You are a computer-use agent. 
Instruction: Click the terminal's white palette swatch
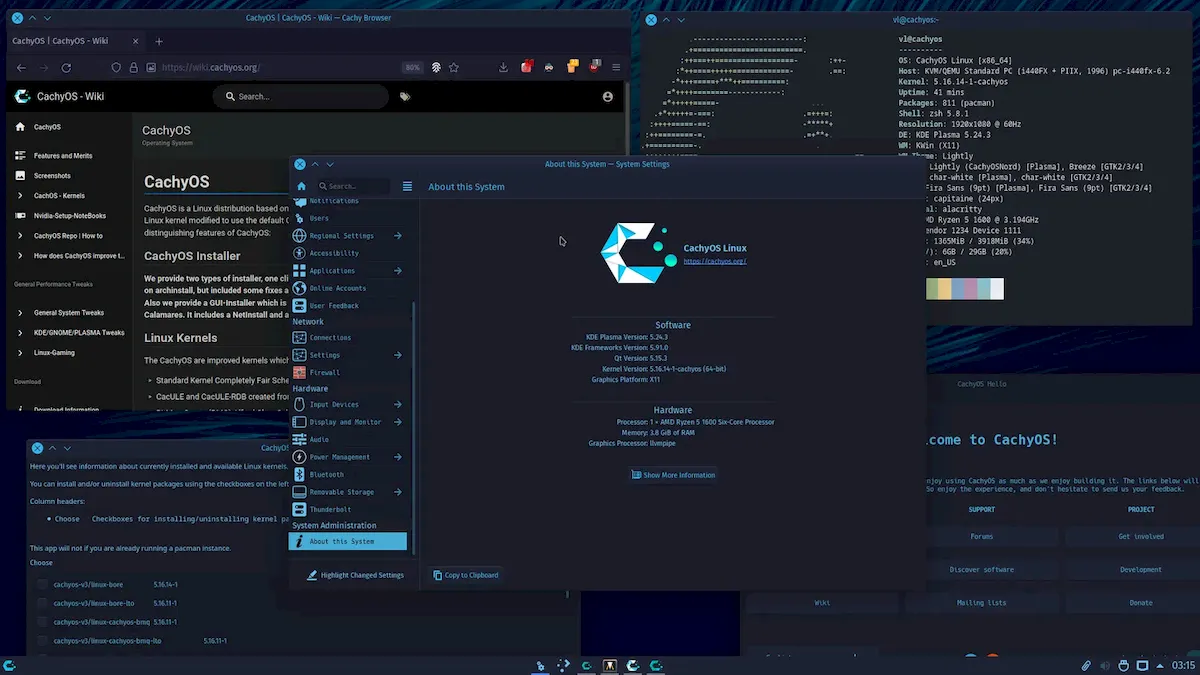(997, 289)
